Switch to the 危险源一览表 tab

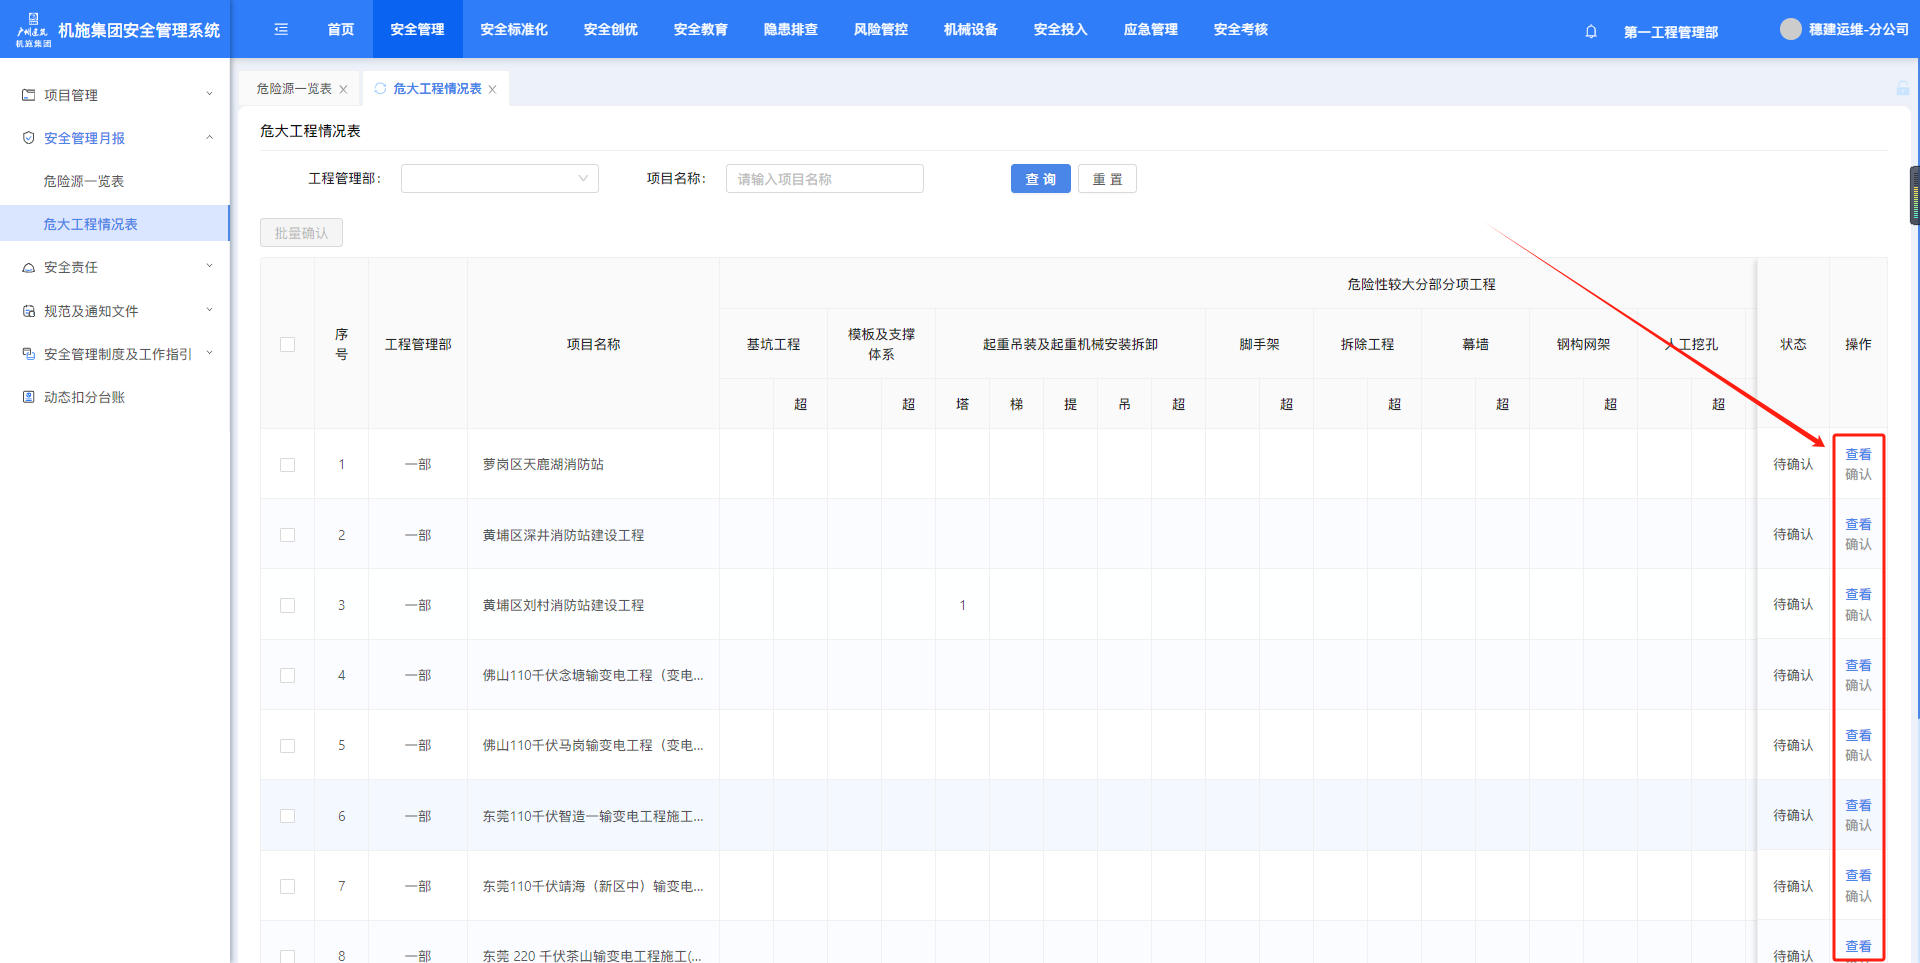[293, 89]
